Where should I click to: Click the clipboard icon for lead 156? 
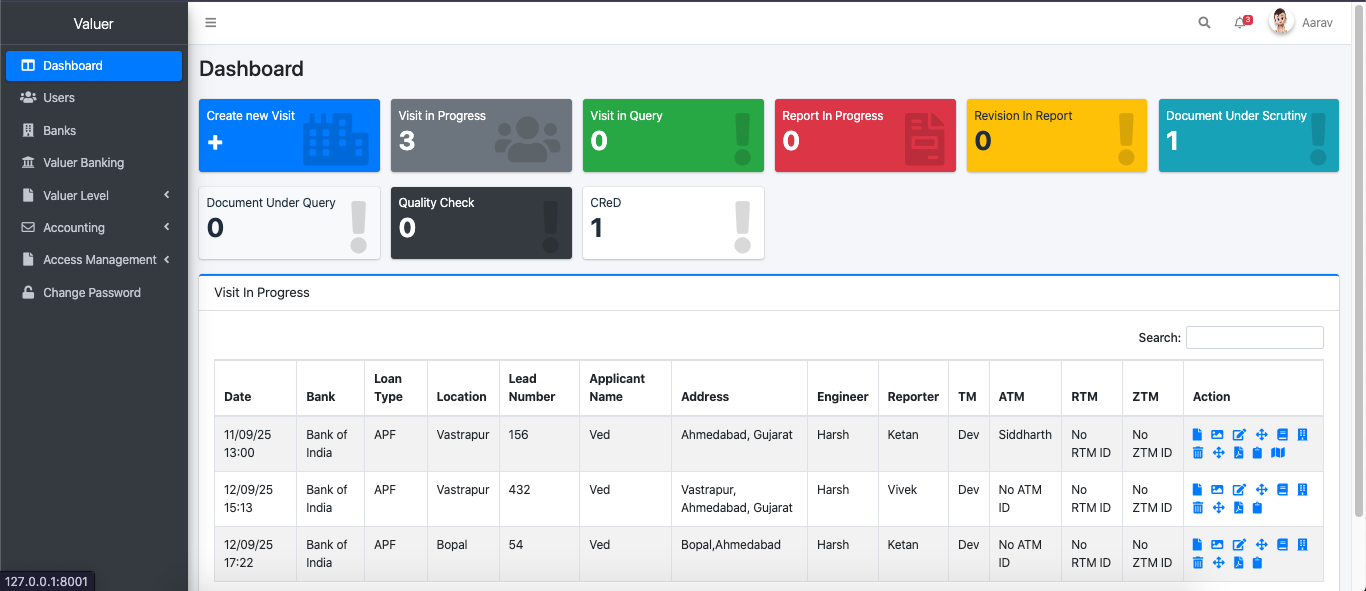click(1257, 453)
